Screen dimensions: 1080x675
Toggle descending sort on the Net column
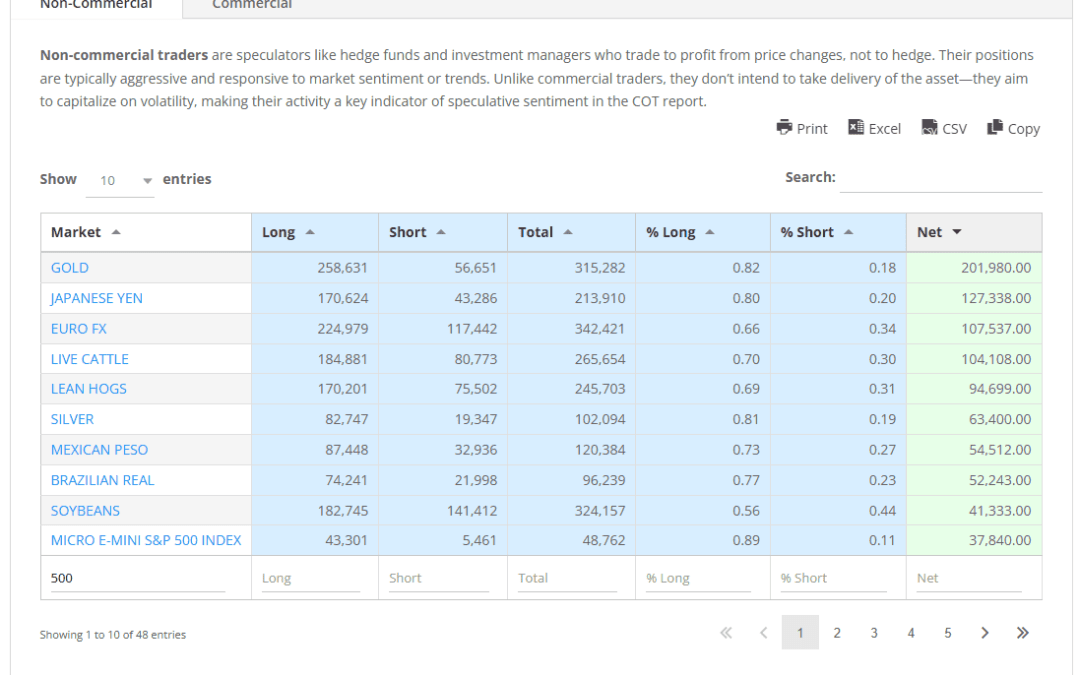(958, 231)
